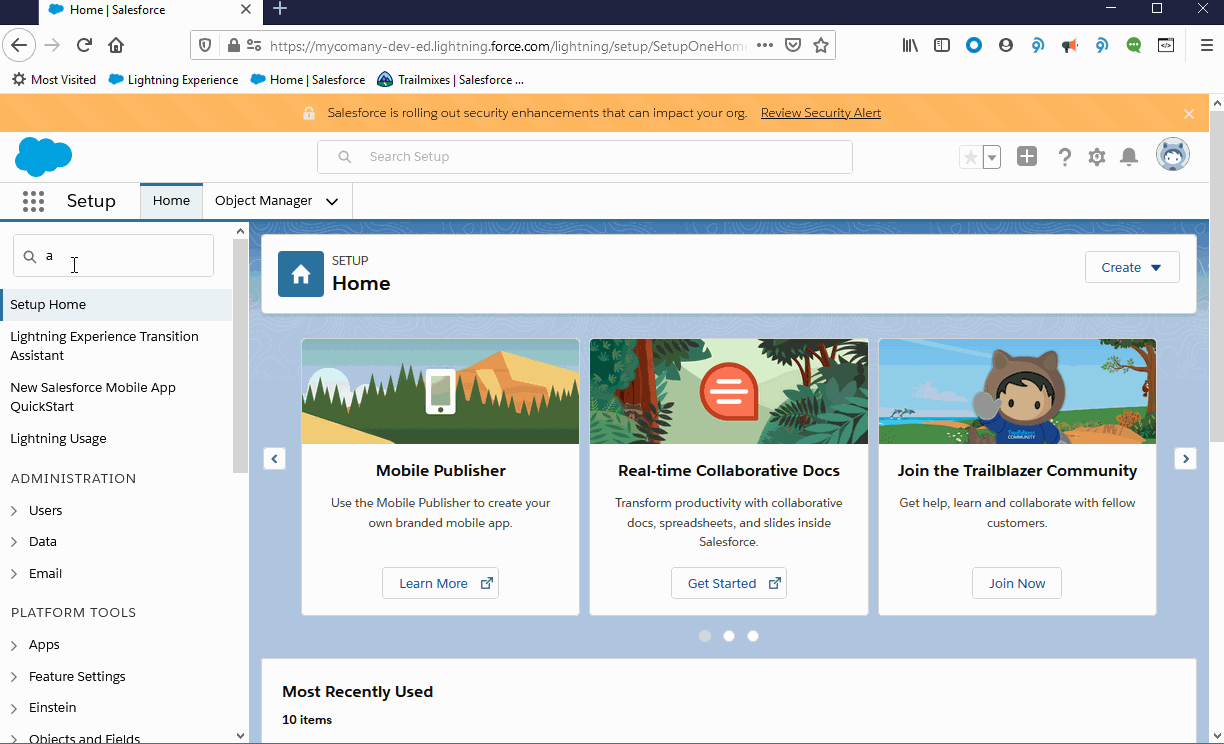Open the Object Manager tab
1224x744 pixels.
coord(264,201)
